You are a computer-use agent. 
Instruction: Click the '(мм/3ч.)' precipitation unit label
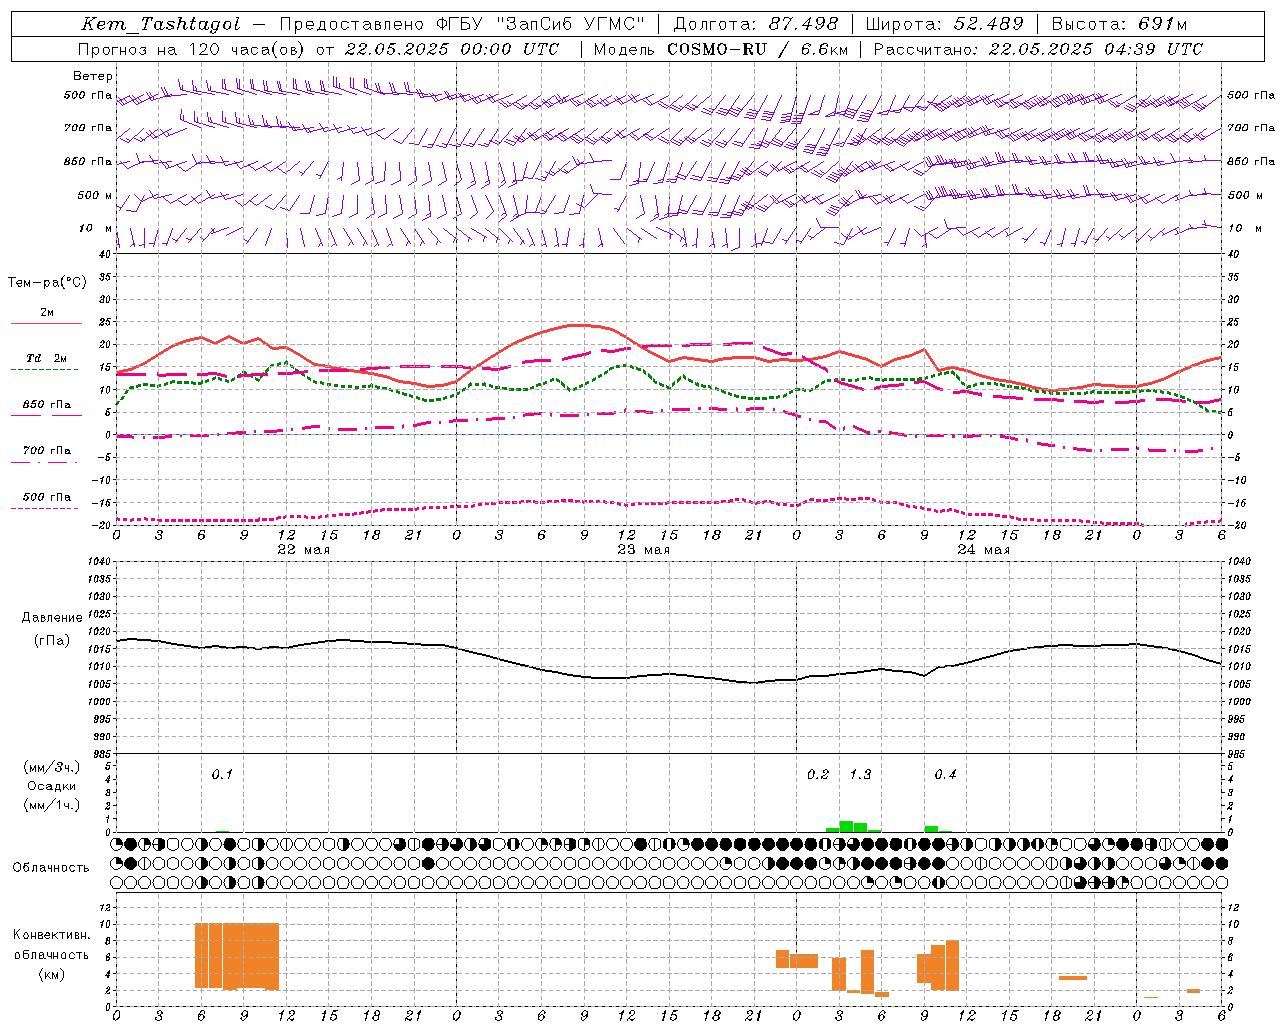(x=52, y=767)
